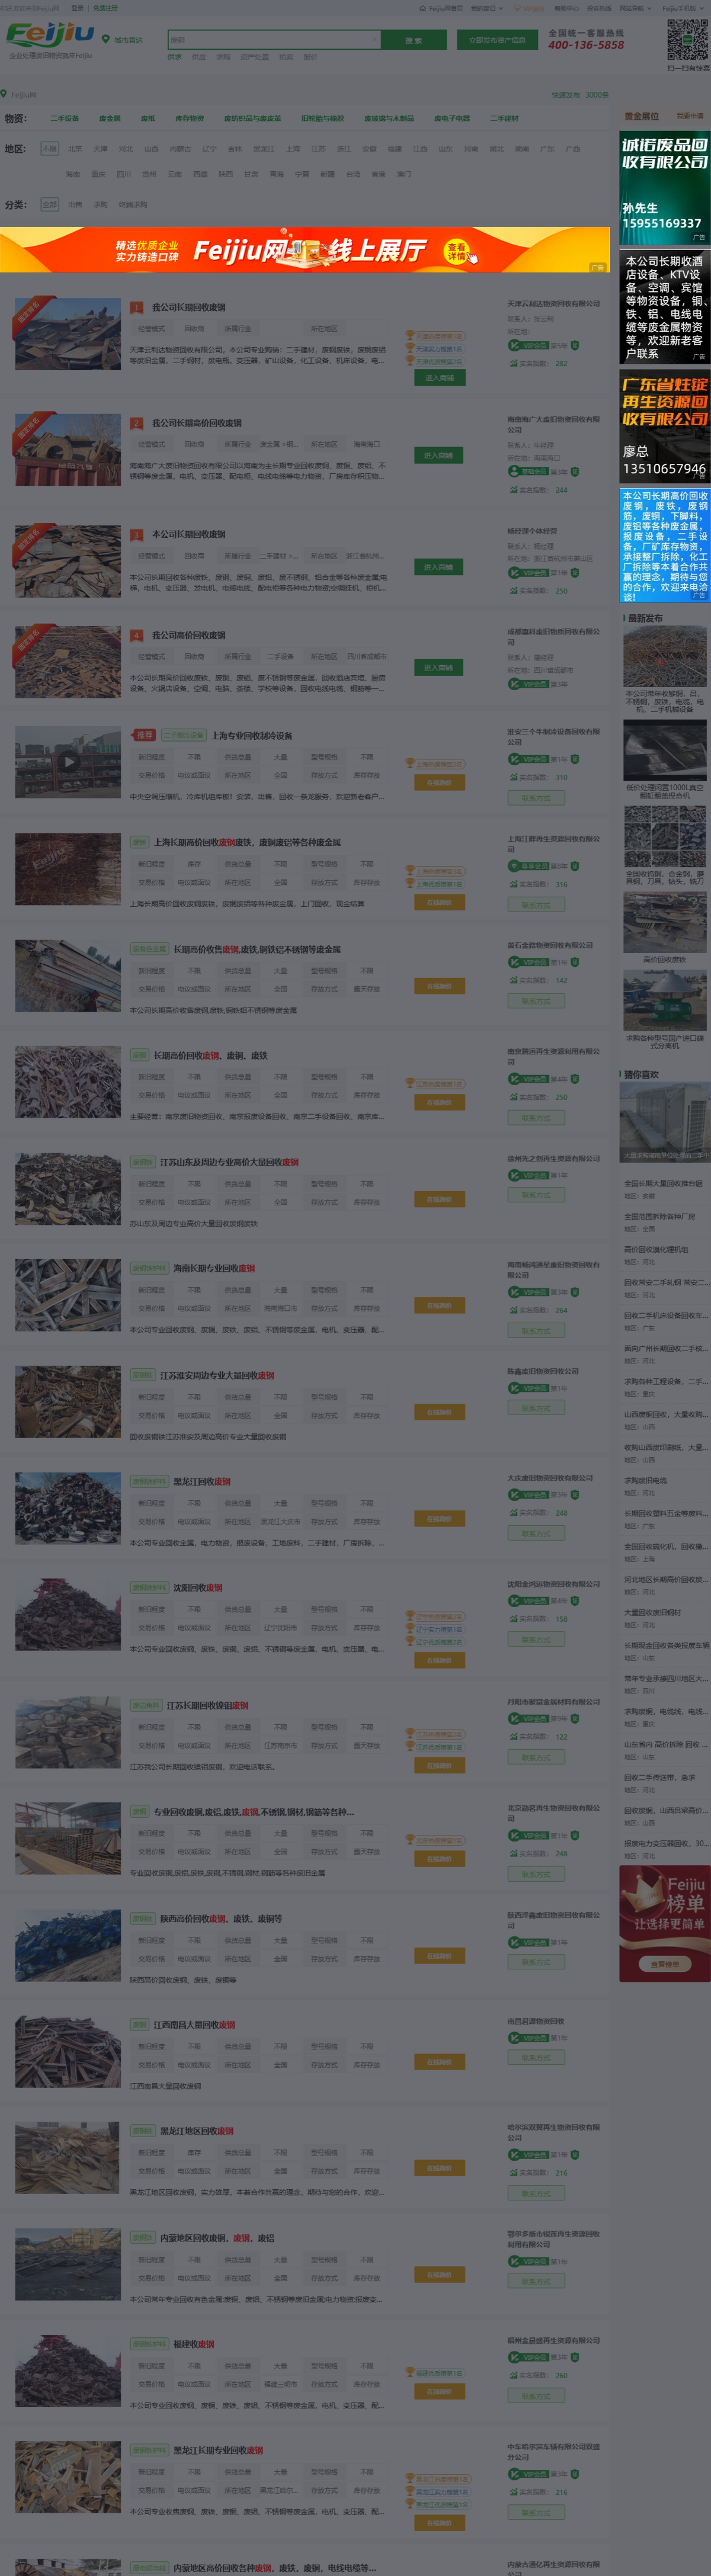Image resolution: width=711 pixels, height=2576 pixels.
Task: Expand the 网站导航 menu in top bar
Action: click(631, 8)
